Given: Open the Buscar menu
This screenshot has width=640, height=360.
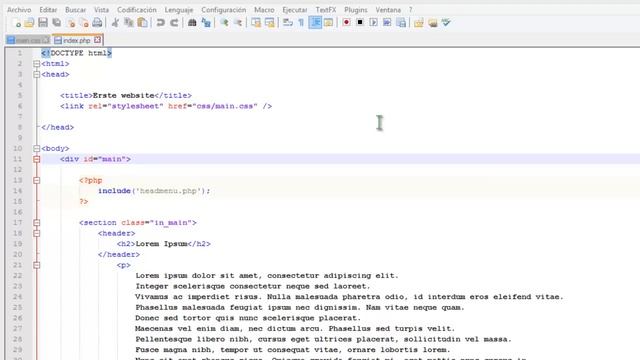Looking at the screenshot, I should coord(76,9).
